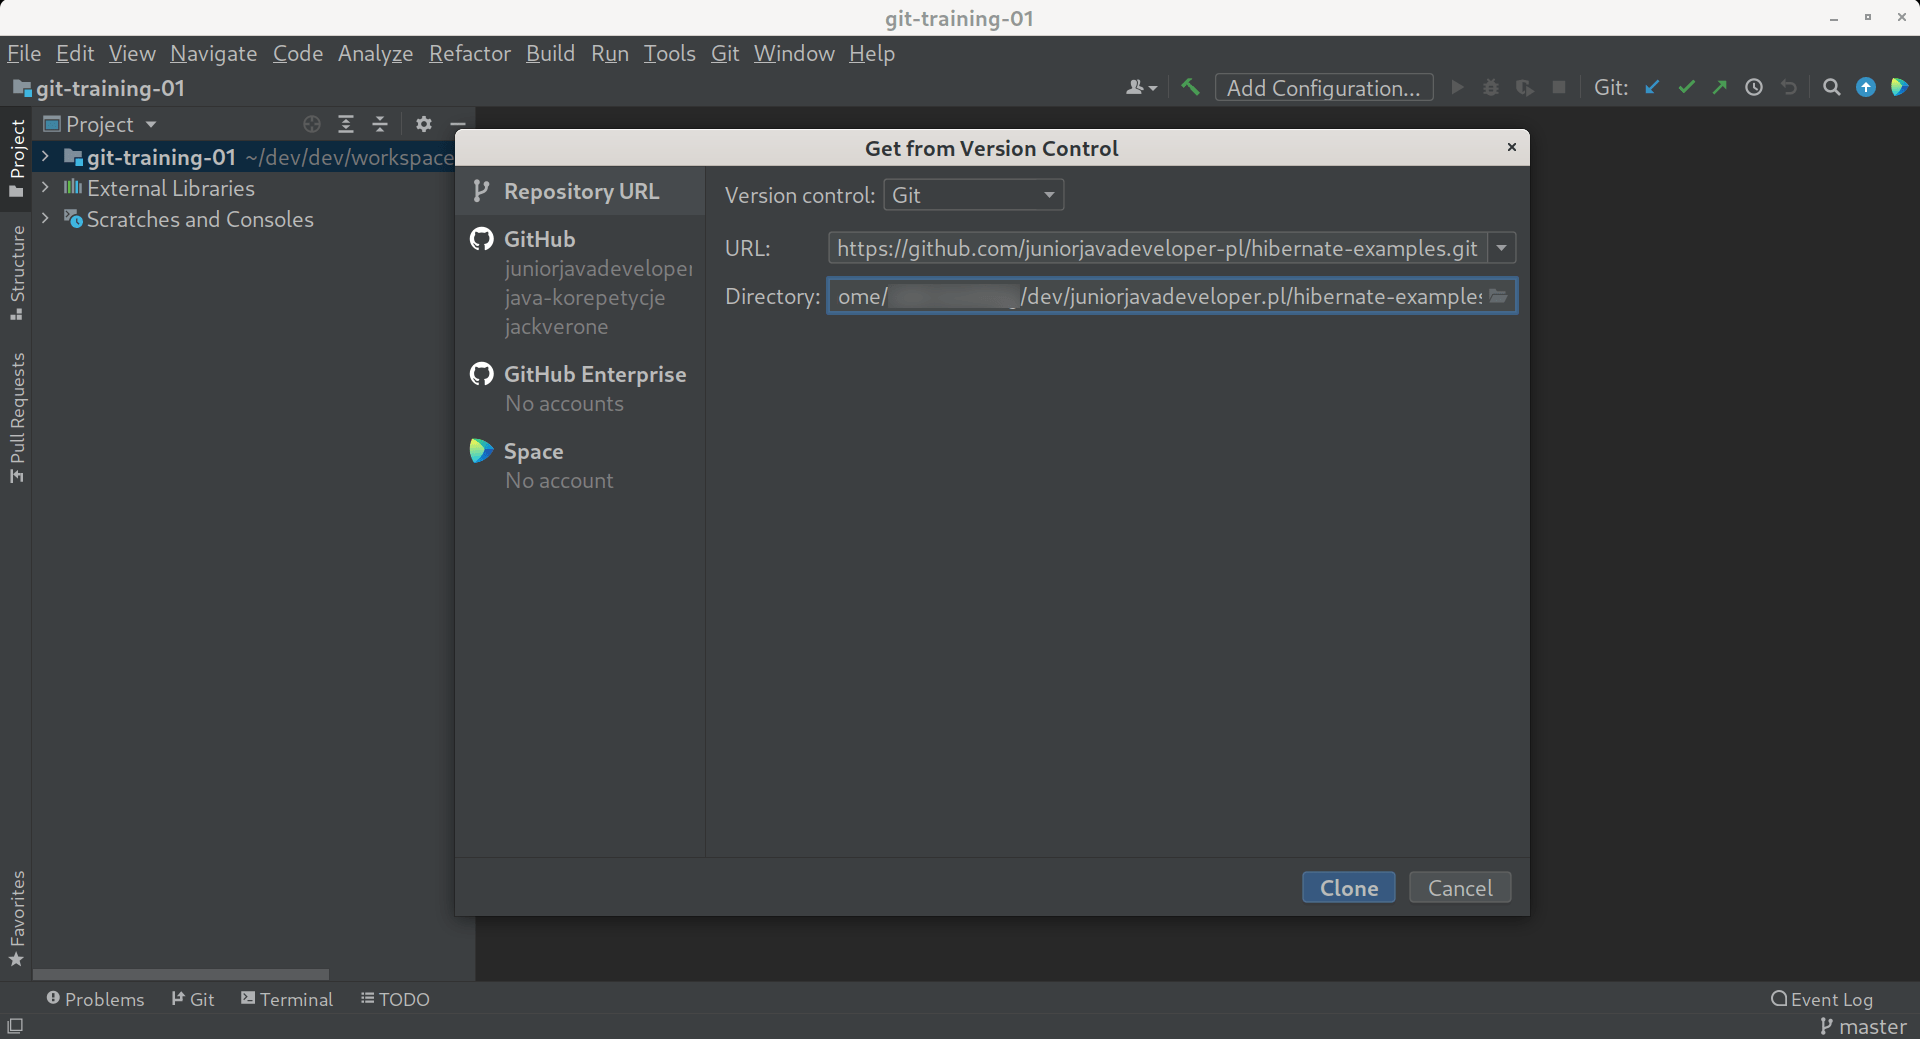Open the Structure side tab
The width and height of the screenshot is (1920, 1039).
click(16, 273)
